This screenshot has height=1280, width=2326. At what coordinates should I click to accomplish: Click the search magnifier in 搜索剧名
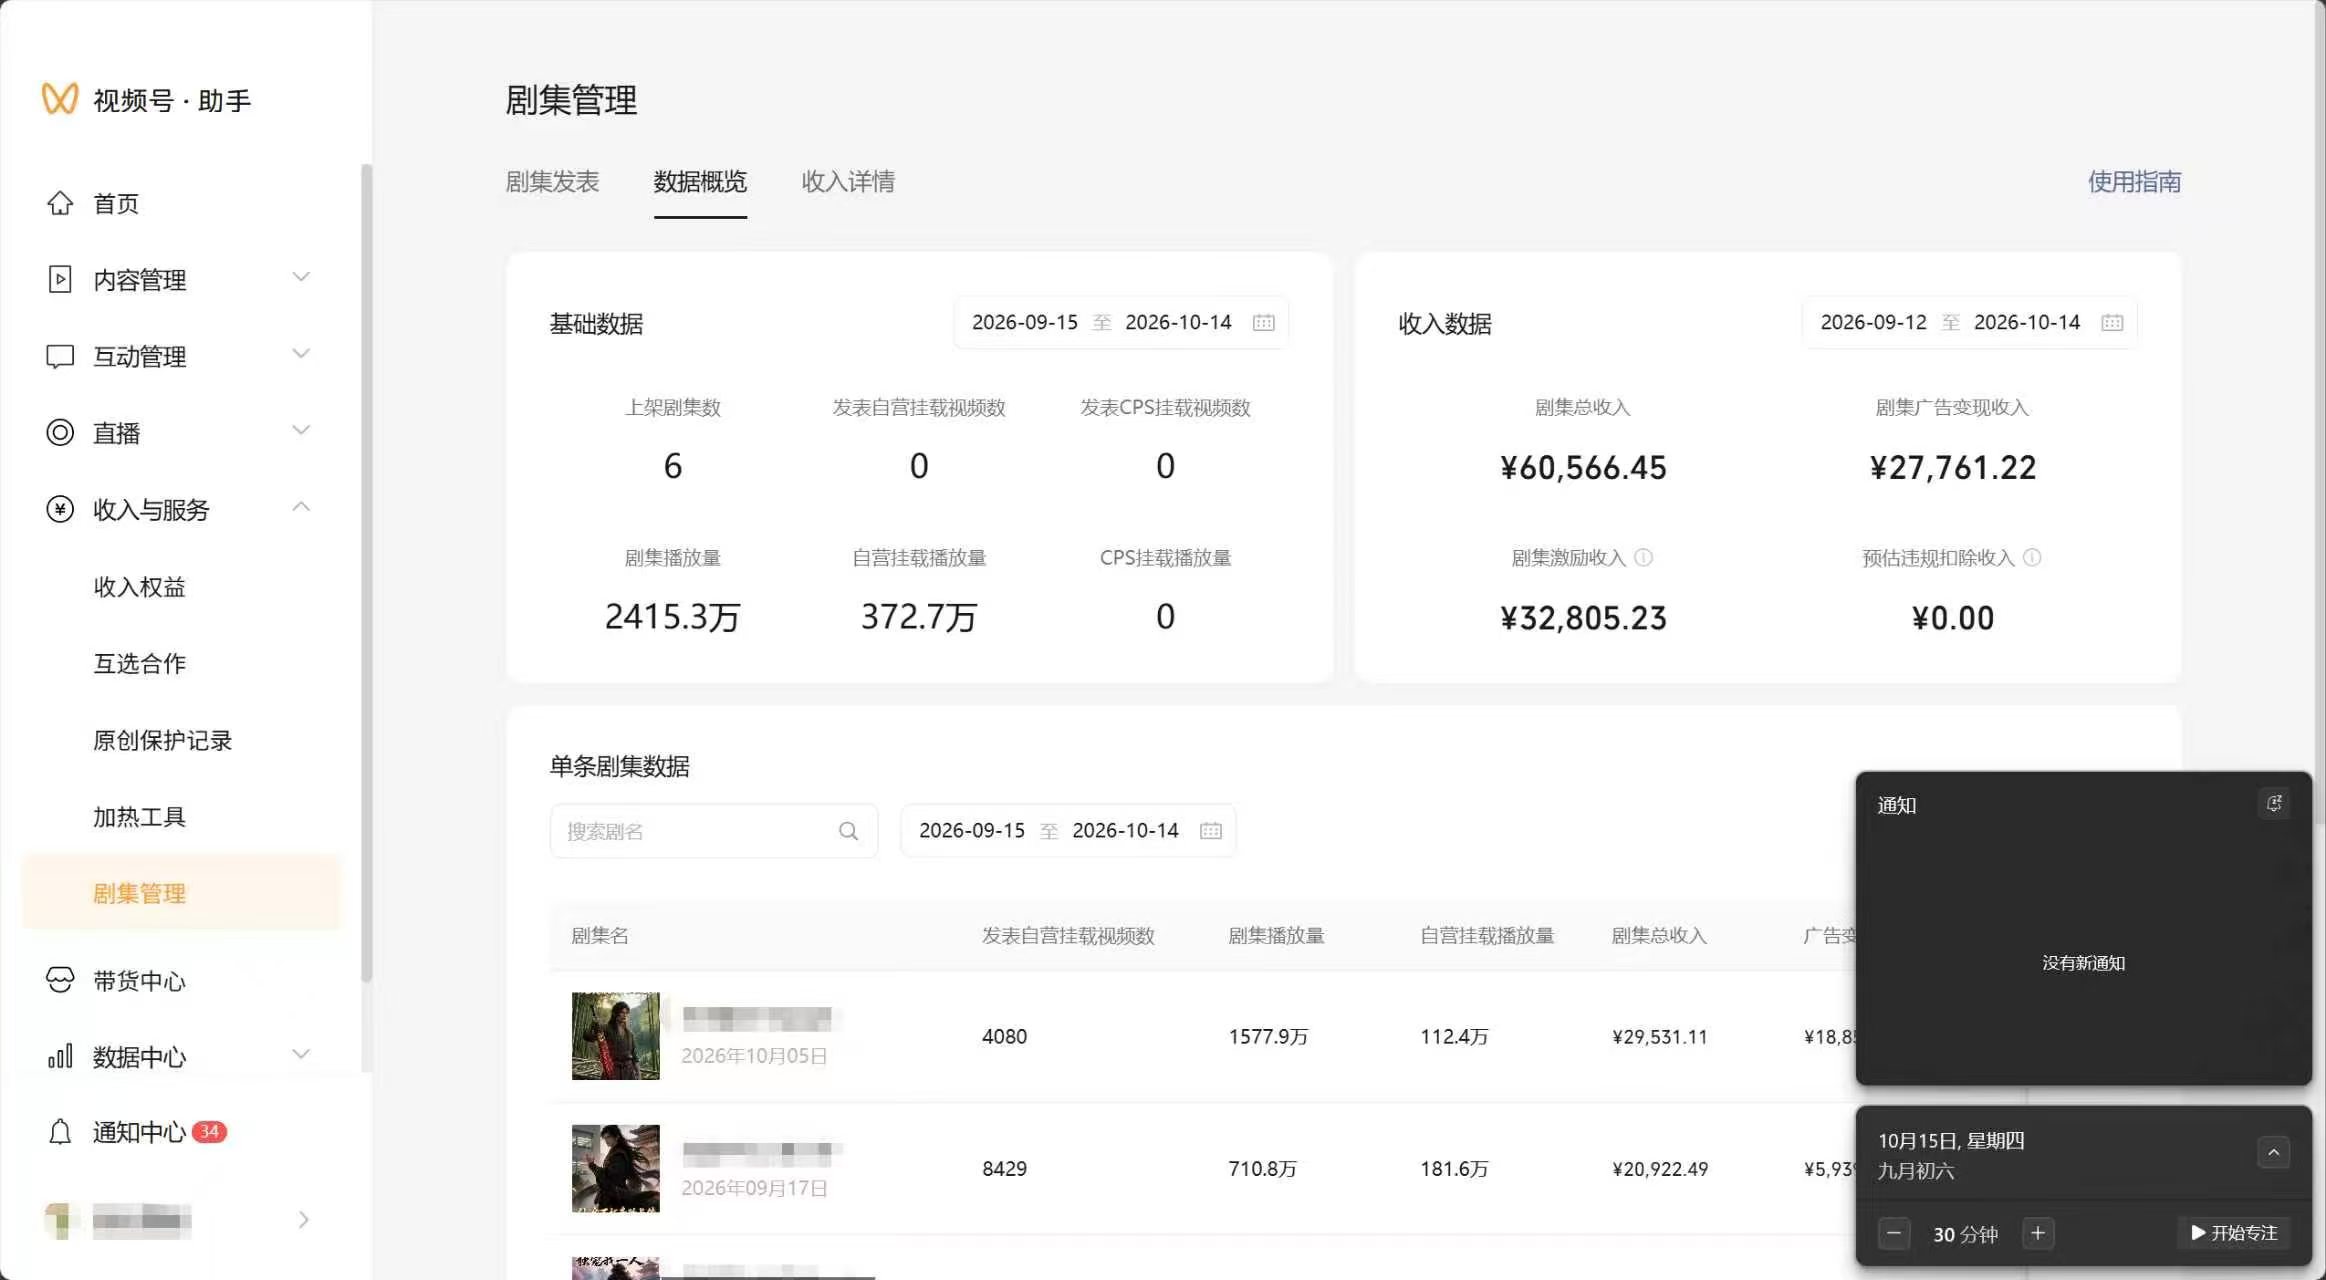pos(848,831)
